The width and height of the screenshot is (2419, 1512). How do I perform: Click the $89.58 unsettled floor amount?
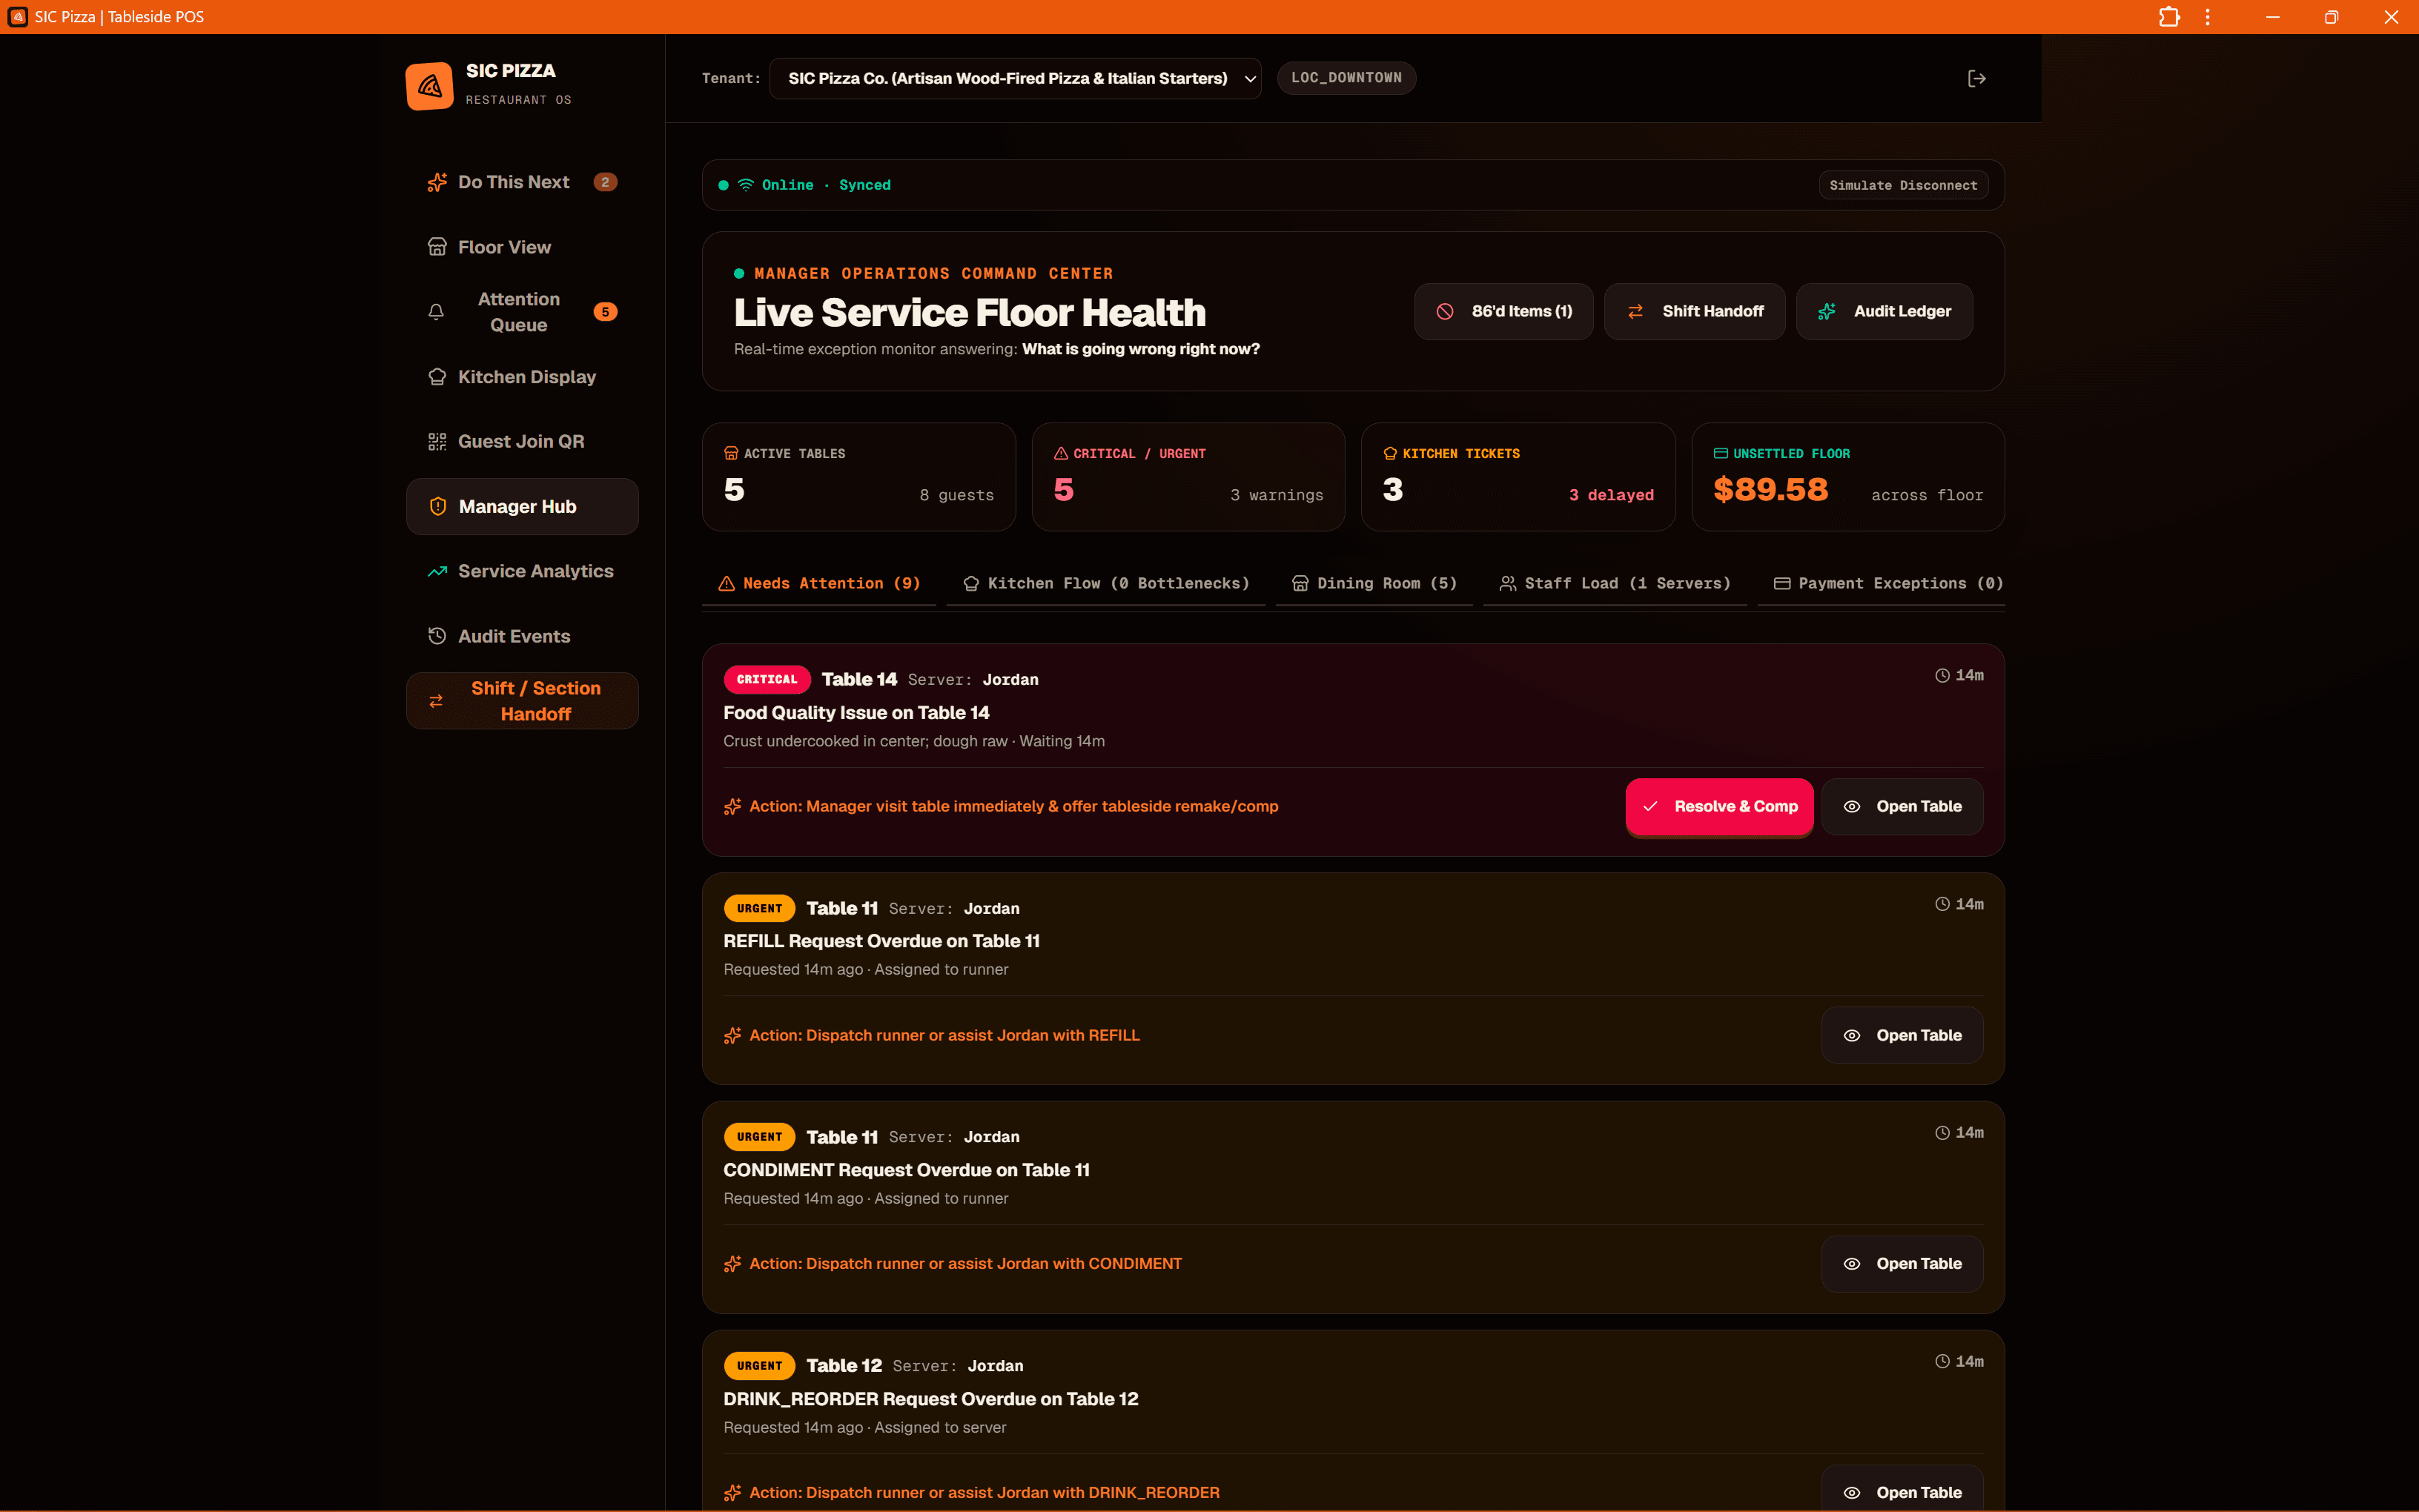pyautogui.click(x=1770, y=489)
